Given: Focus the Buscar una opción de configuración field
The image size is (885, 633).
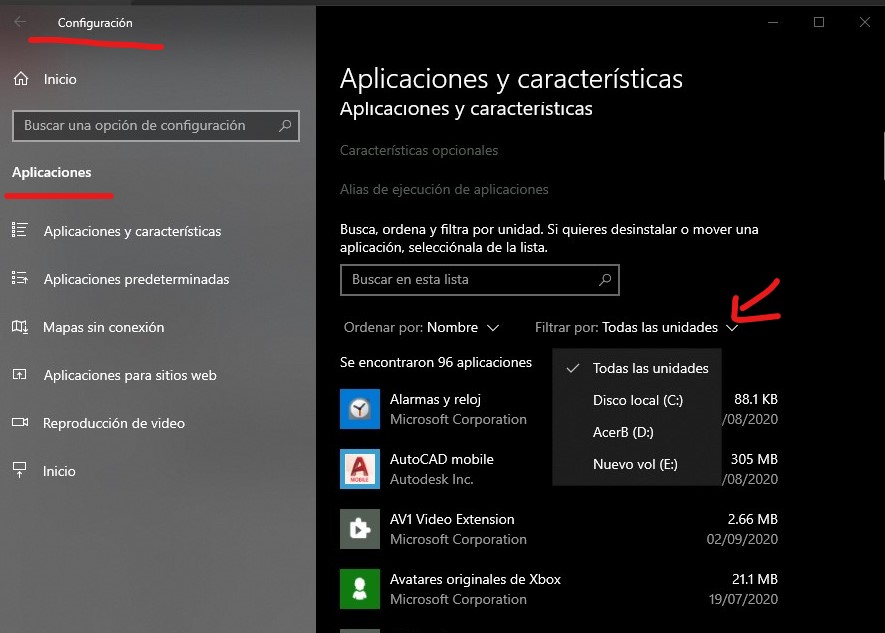Looking at the screenshot, I should click(156, 125).
